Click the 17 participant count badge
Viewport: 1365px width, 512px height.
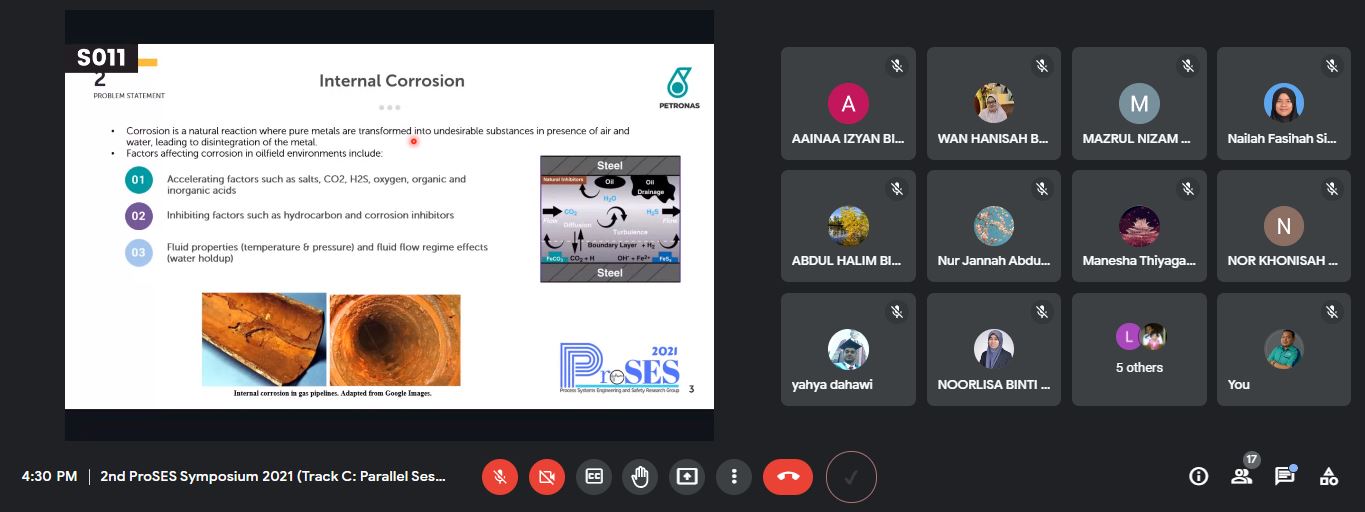coord(1250,459)
